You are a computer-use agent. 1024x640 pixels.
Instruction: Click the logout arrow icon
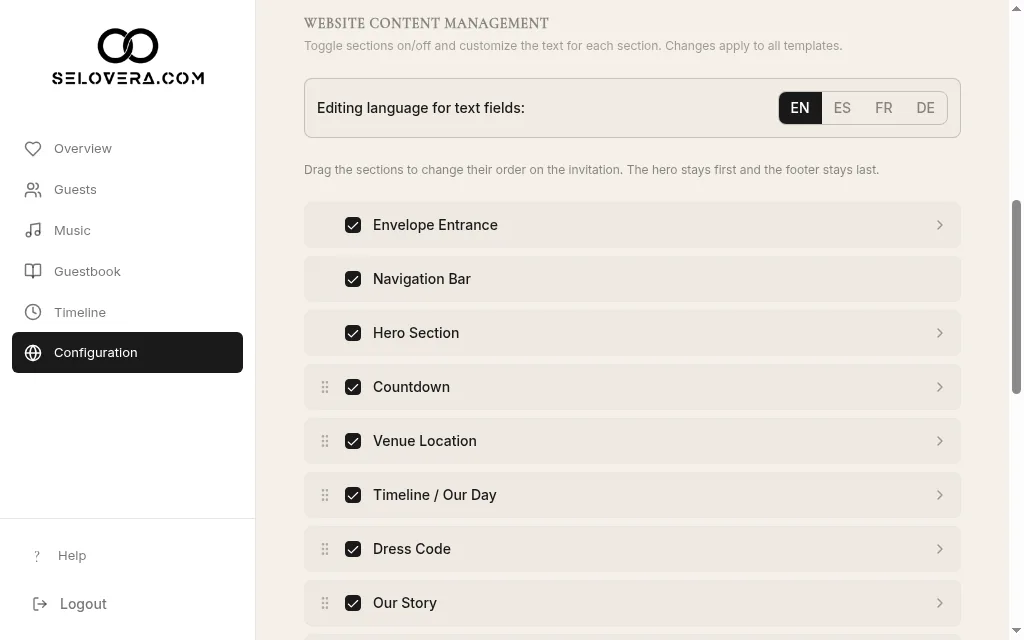(40, 604)
